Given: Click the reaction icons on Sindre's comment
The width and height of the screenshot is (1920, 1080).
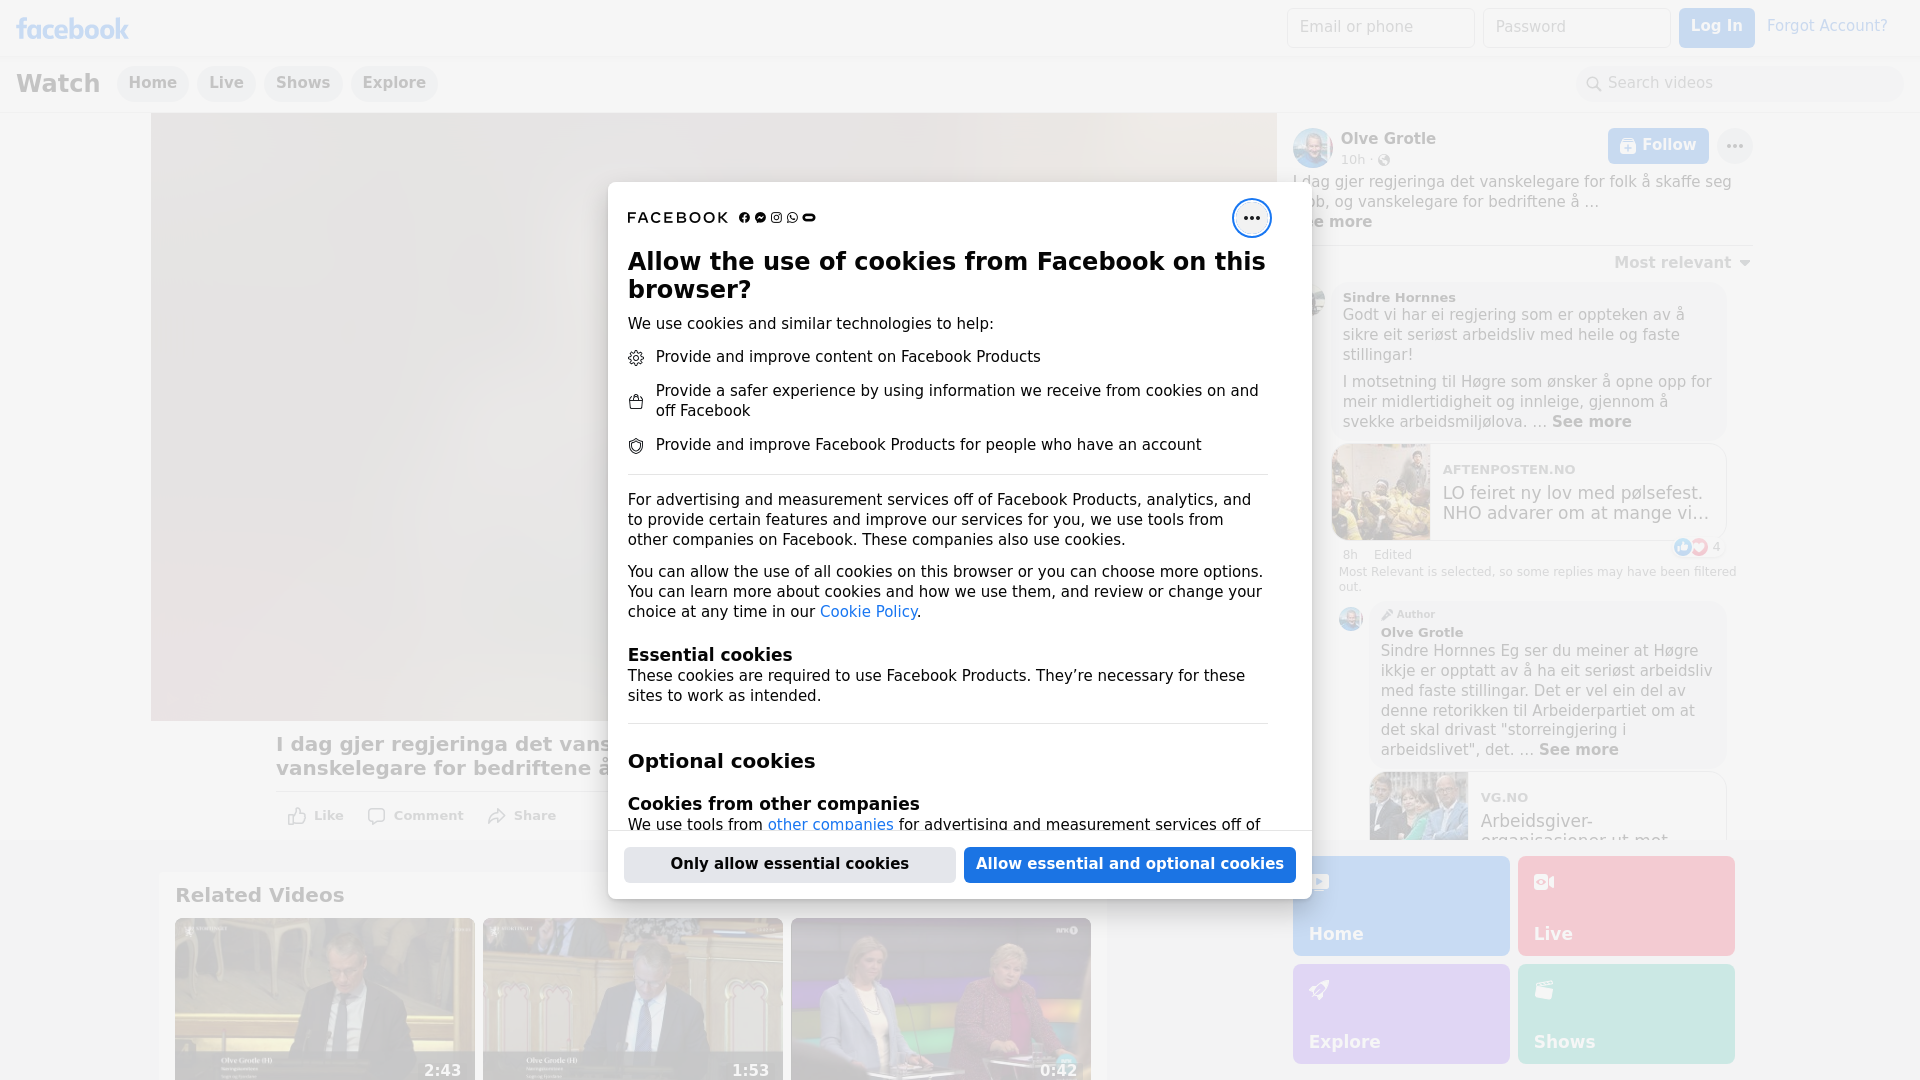Looking at the screenshot, I should click(1691, 547).
